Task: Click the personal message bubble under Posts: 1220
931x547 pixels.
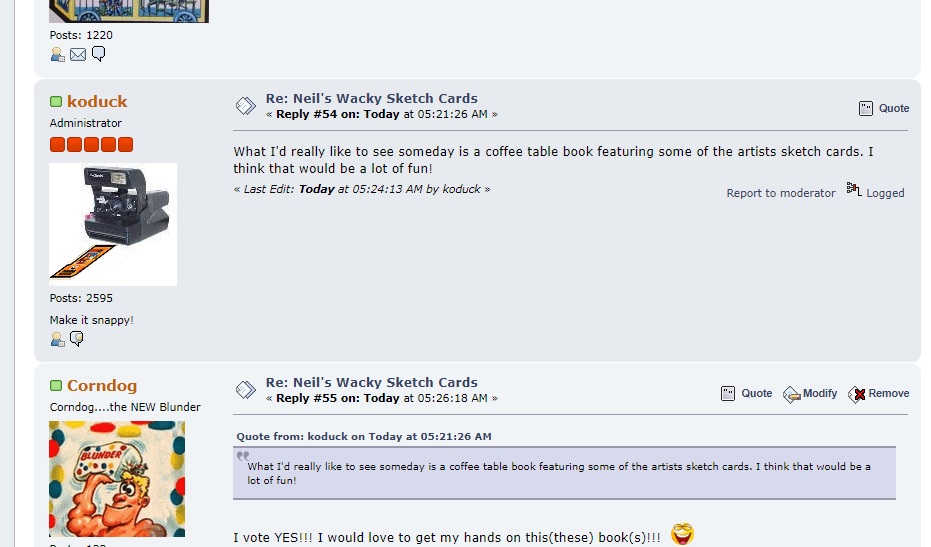Action: click(99, 54)
